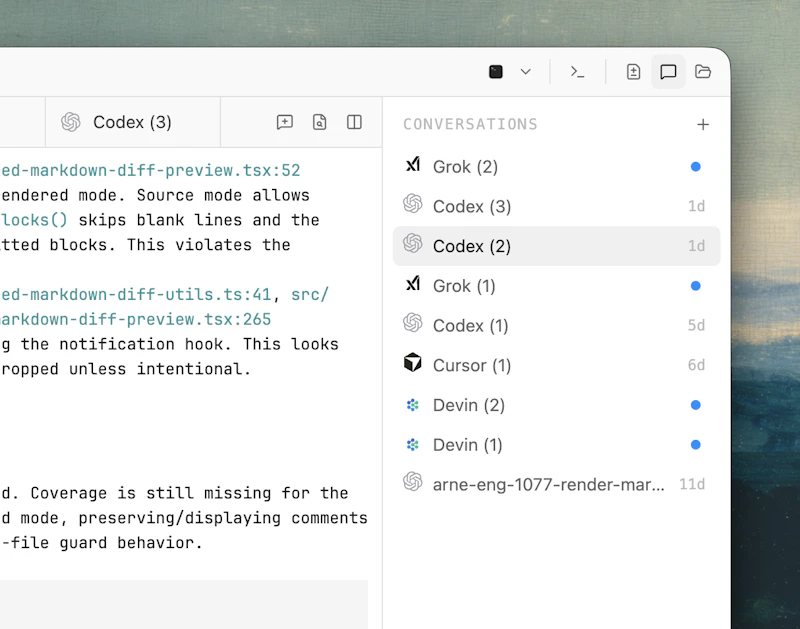Click the gray input area below the message
This screenshot has width=800, height=629.
coord(184,604)
